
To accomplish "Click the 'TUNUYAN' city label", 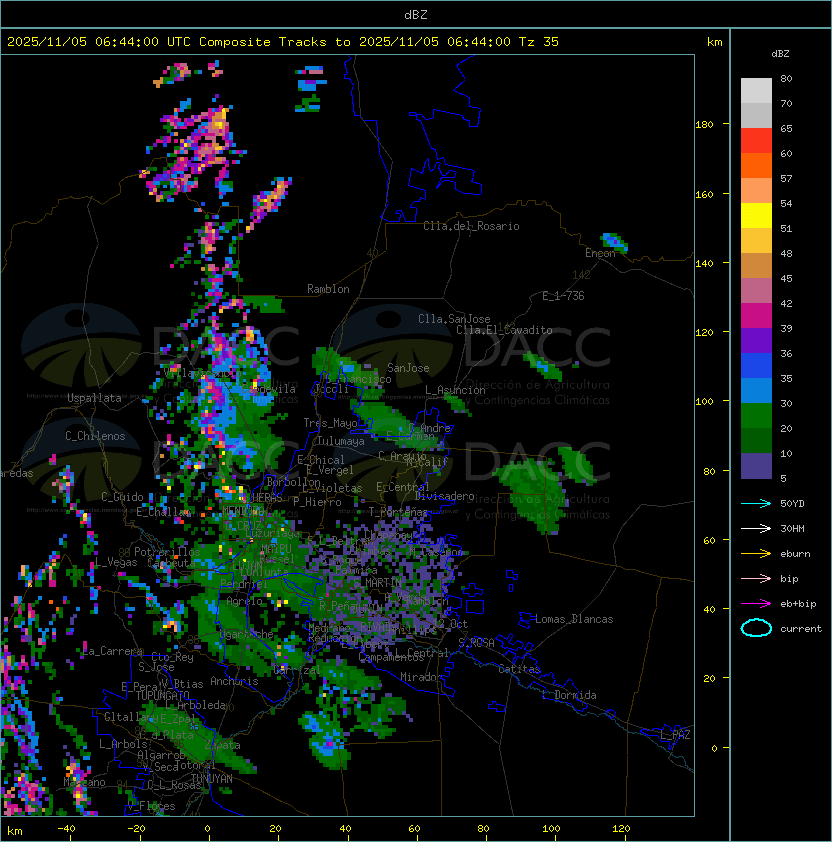I will (x=212, y=779).
